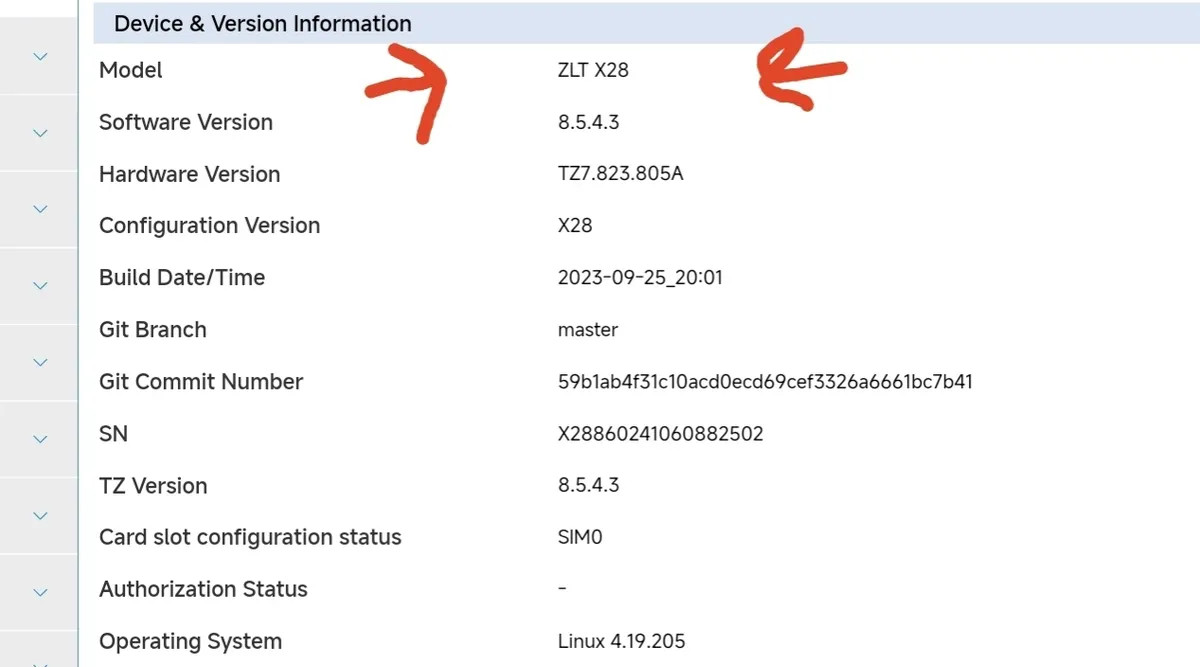
Task: Expand the sidebar chevron level with Model row
Action: point(41,56)
